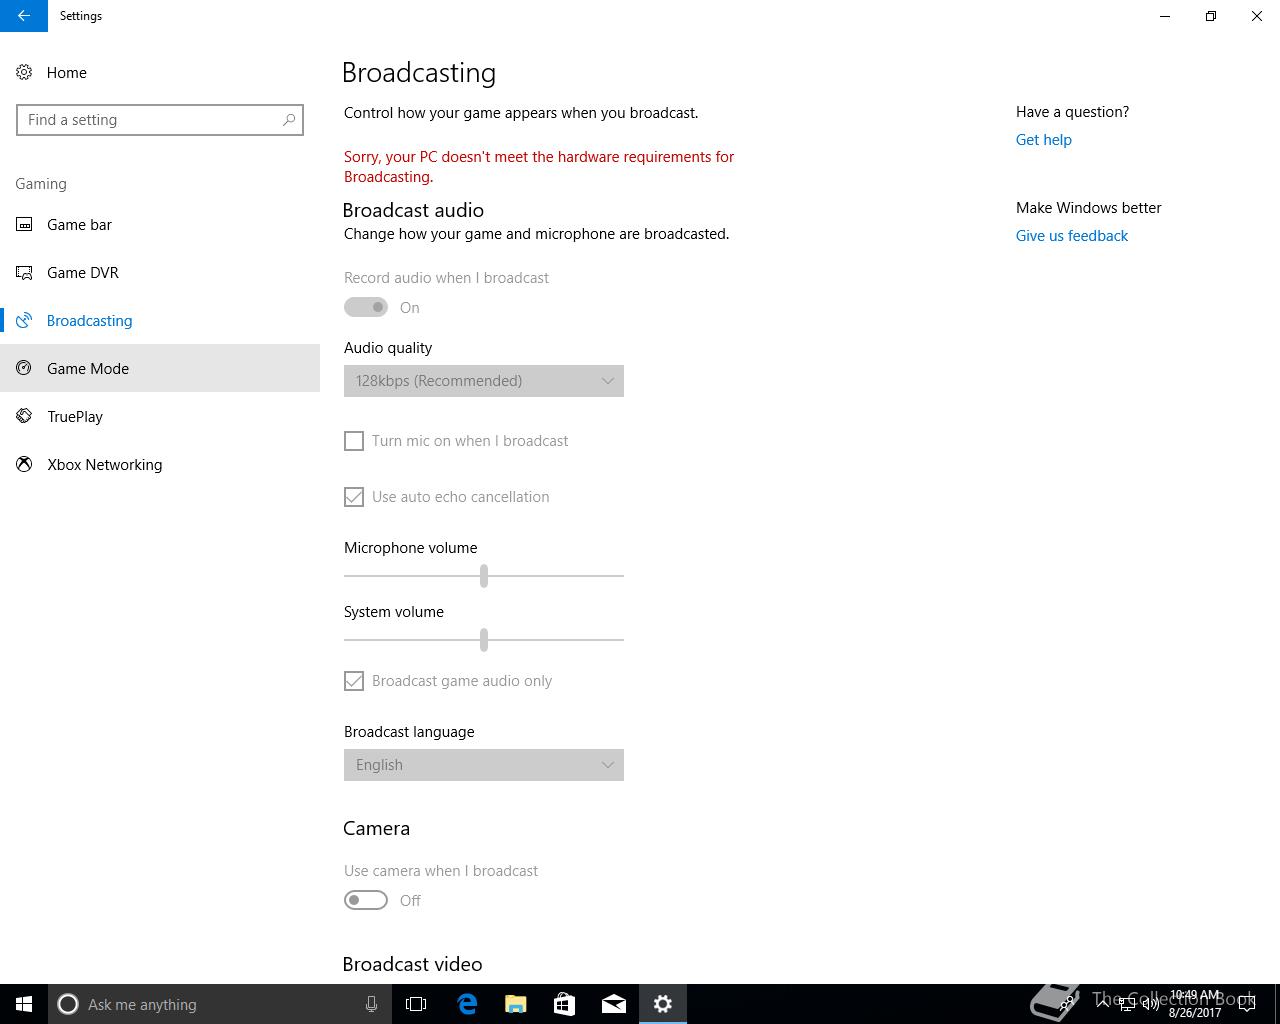
Task: Open the Windows Start menu
Action: pyautogui.click(x=24, y=1004)
